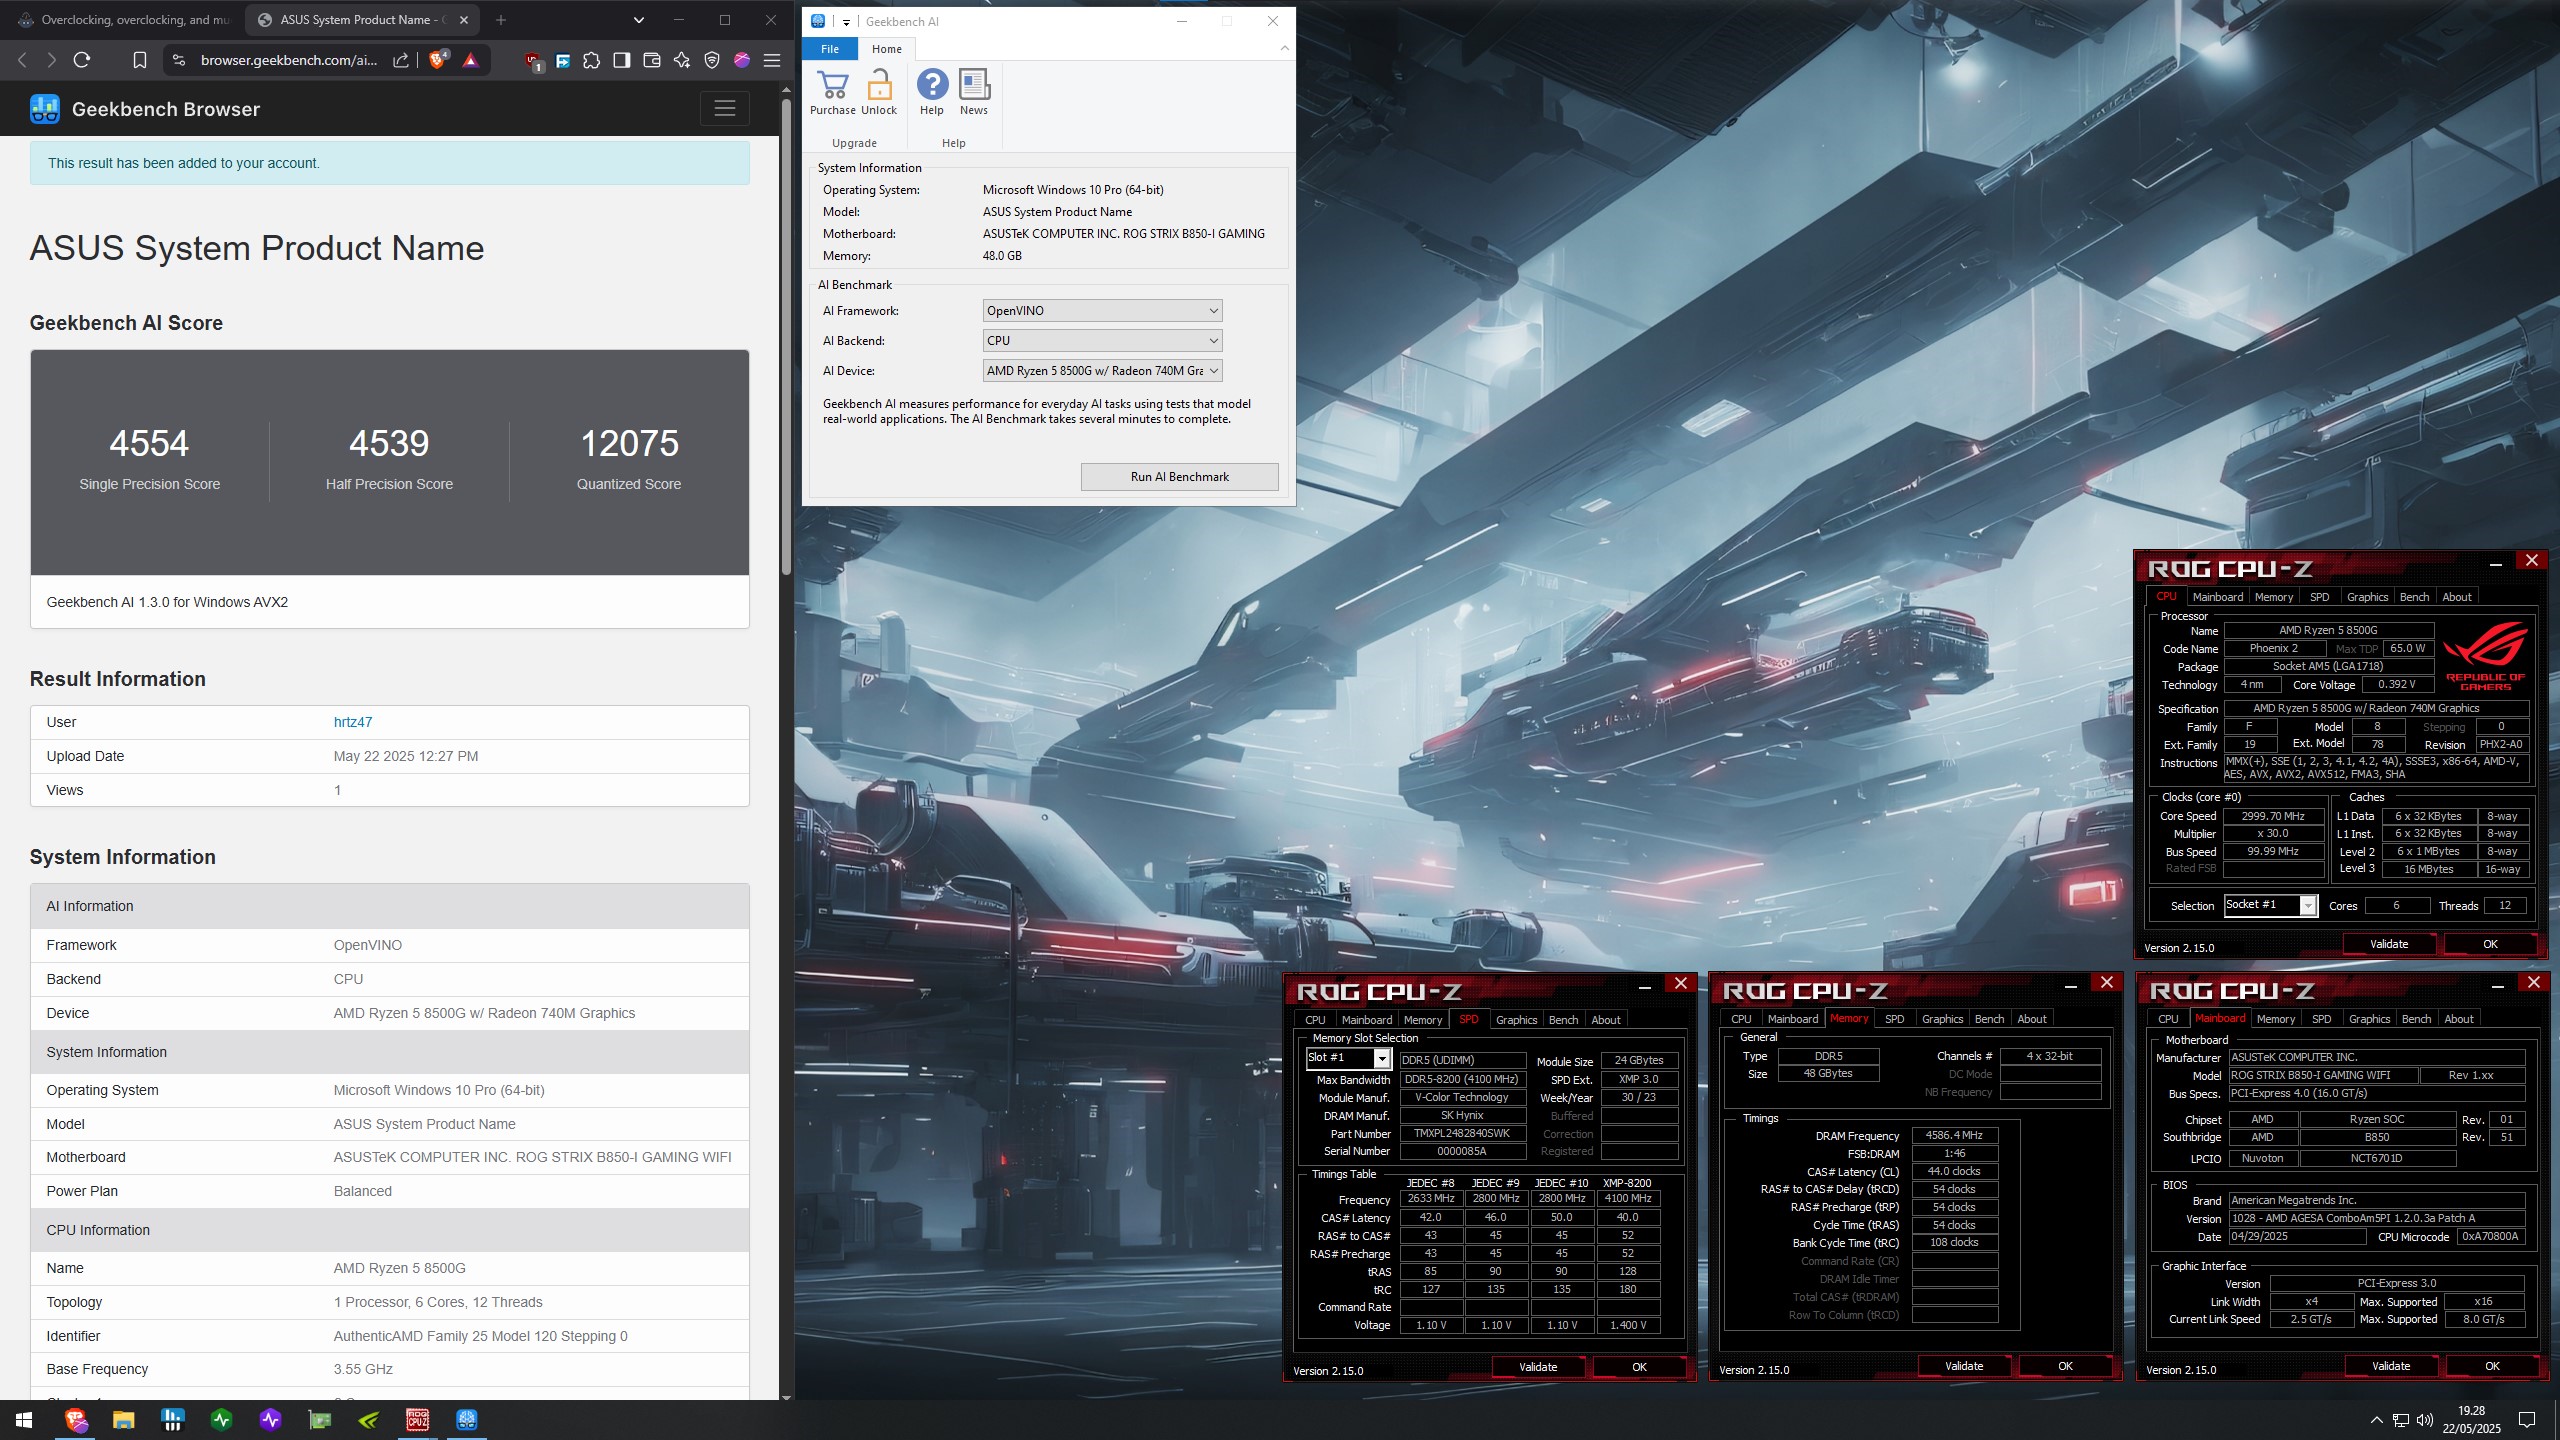Click the Unlock padlock icon

point(879,85)
